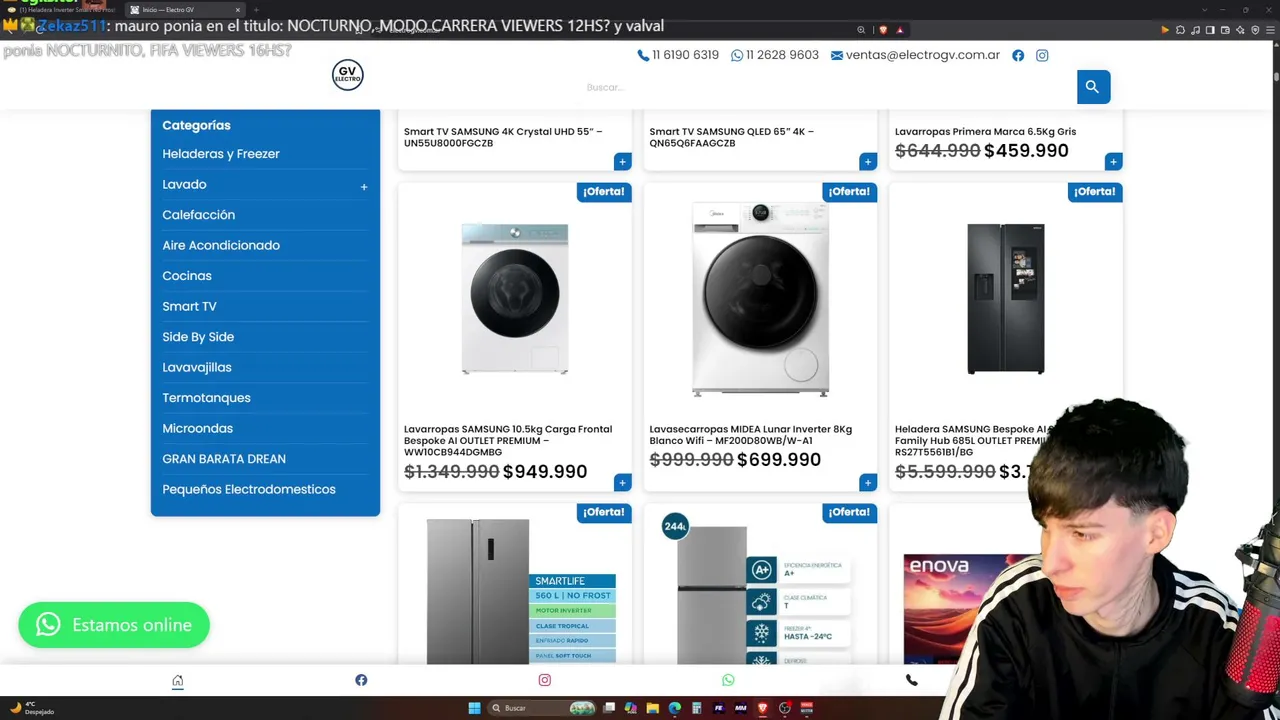Image resolution: width=1280 pixels, height=720 pixels.
Task: Click the phone icon in the bottom bar
Action: click(x=911, y=680)
